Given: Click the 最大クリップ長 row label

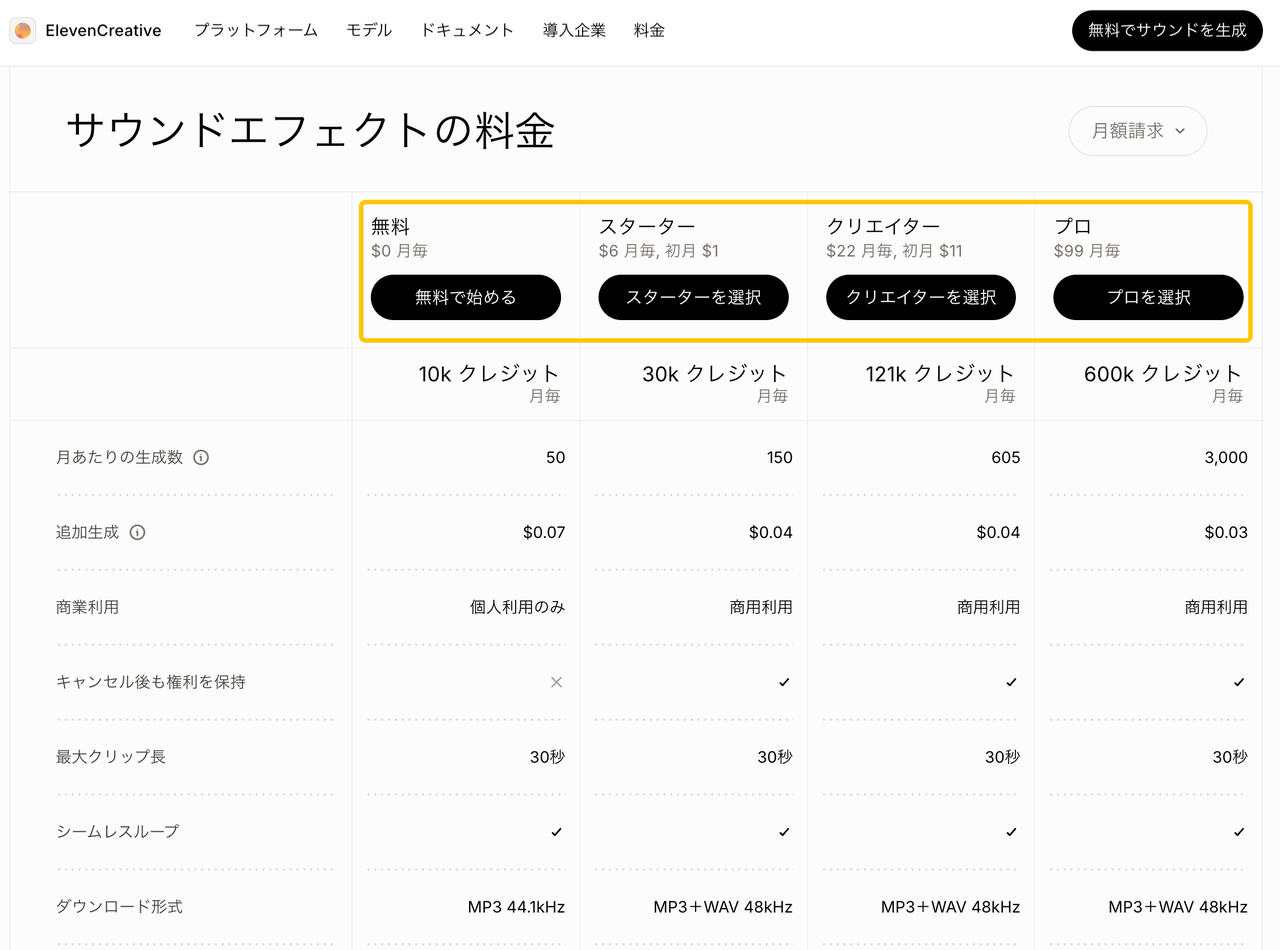Looking at the screenshot, I should click(x=111, y=757).
